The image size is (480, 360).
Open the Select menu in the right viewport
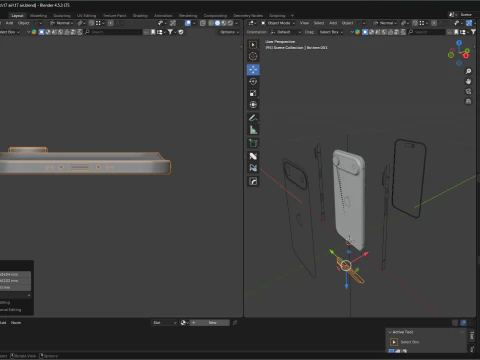319,23
